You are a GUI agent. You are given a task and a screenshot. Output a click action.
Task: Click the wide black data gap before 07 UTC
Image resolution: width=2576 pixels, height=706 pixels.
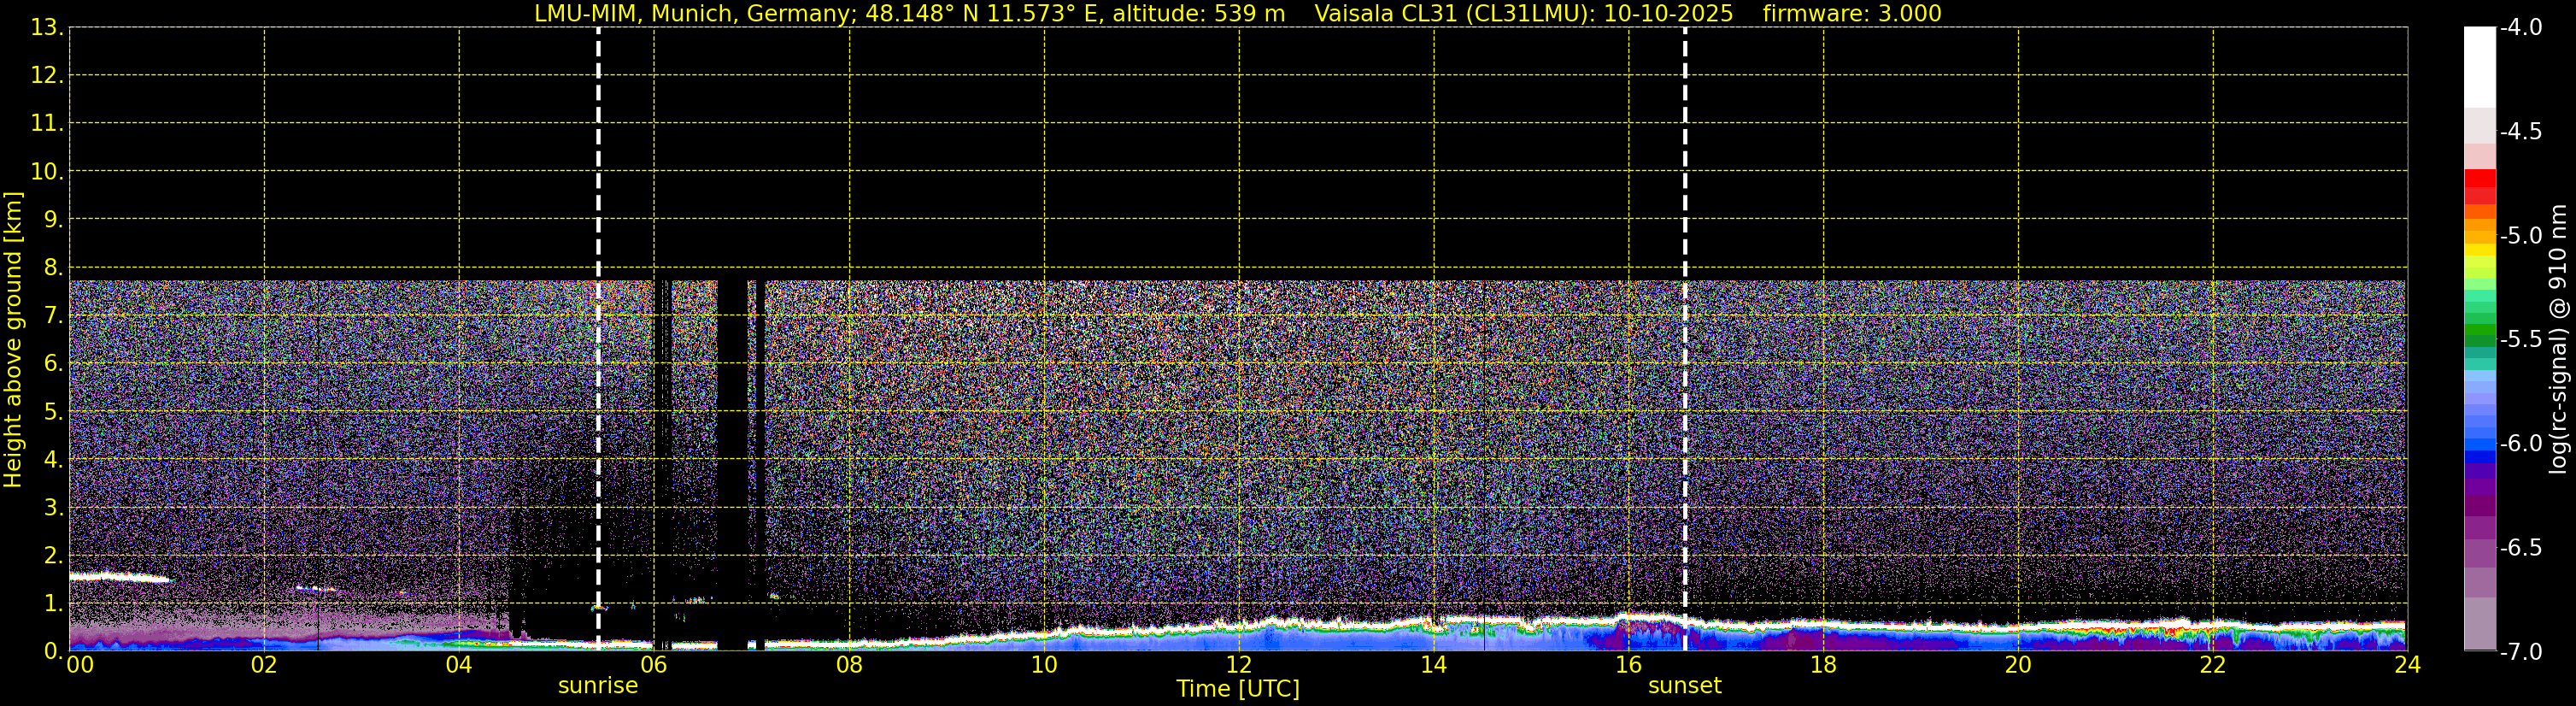click(x=732, y=460)
